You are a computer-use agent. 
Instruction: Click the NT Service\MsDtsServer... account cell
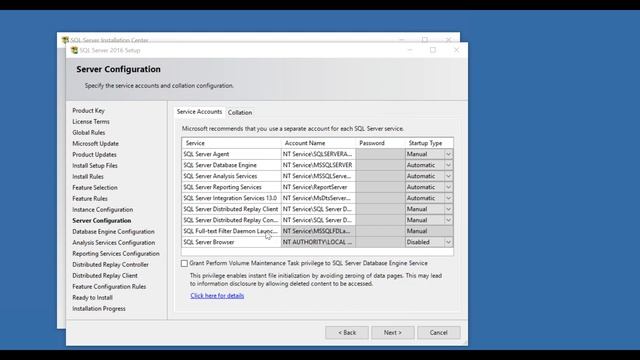coord(318,198)
